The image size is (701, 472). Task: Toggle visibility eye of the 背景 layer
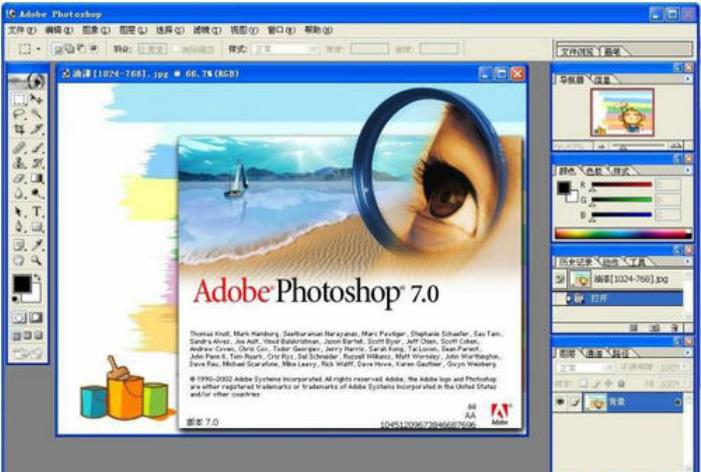(560, 402)
